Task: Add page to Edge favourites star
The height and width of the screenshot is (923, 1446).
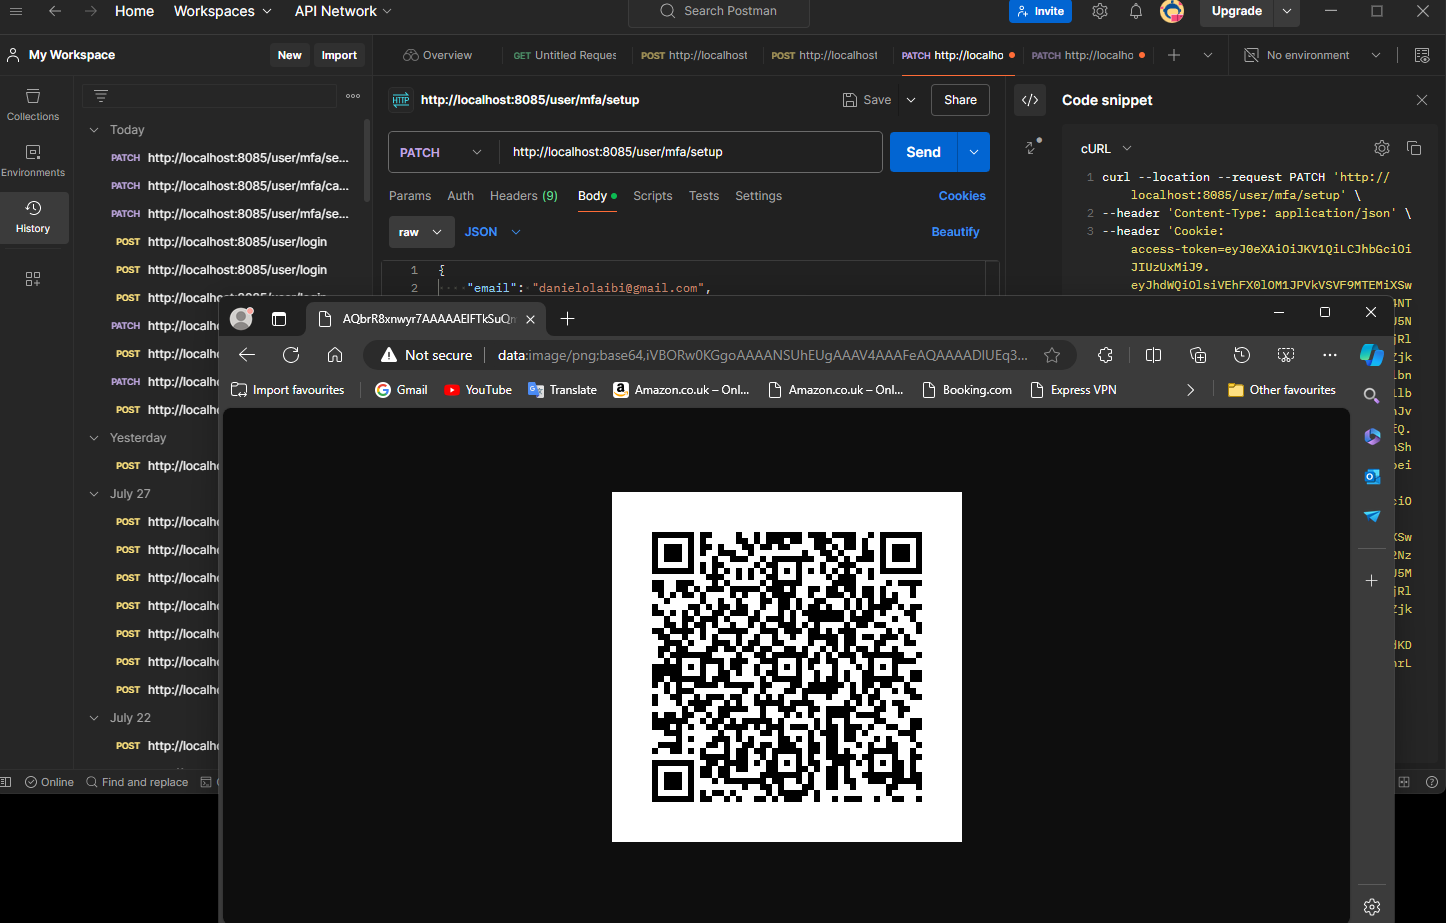Action: point(1052,355)
